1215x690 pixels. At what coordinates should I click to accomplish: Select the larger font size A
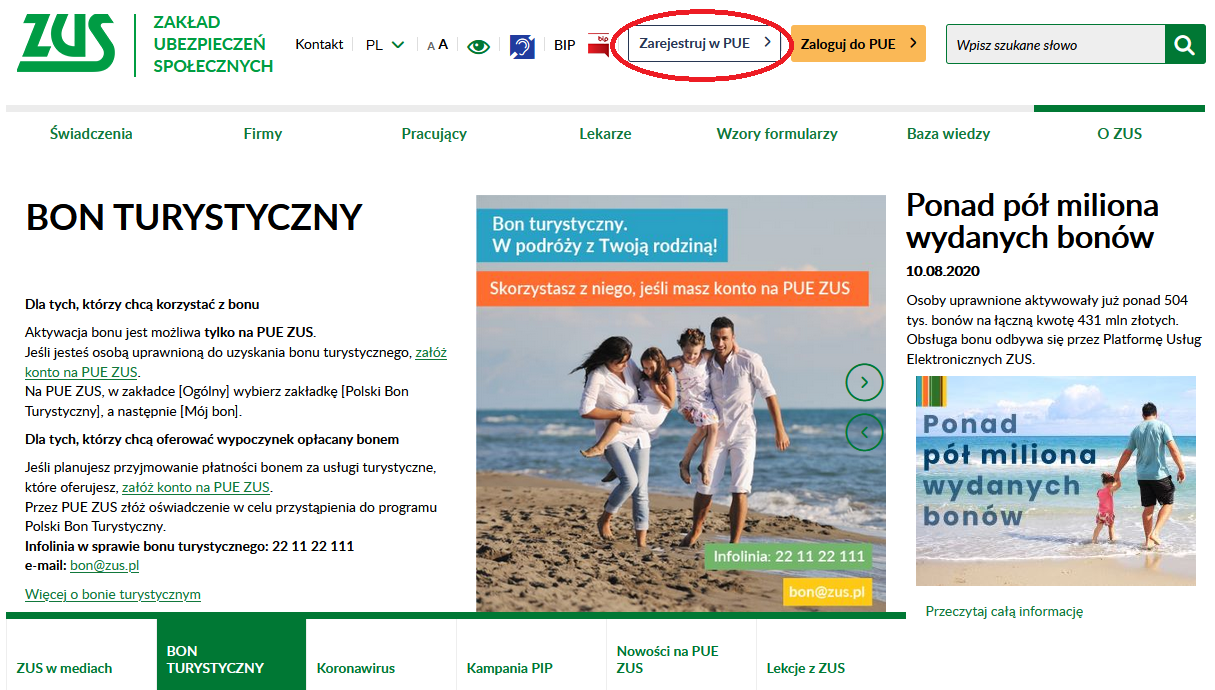pos(443,45)
